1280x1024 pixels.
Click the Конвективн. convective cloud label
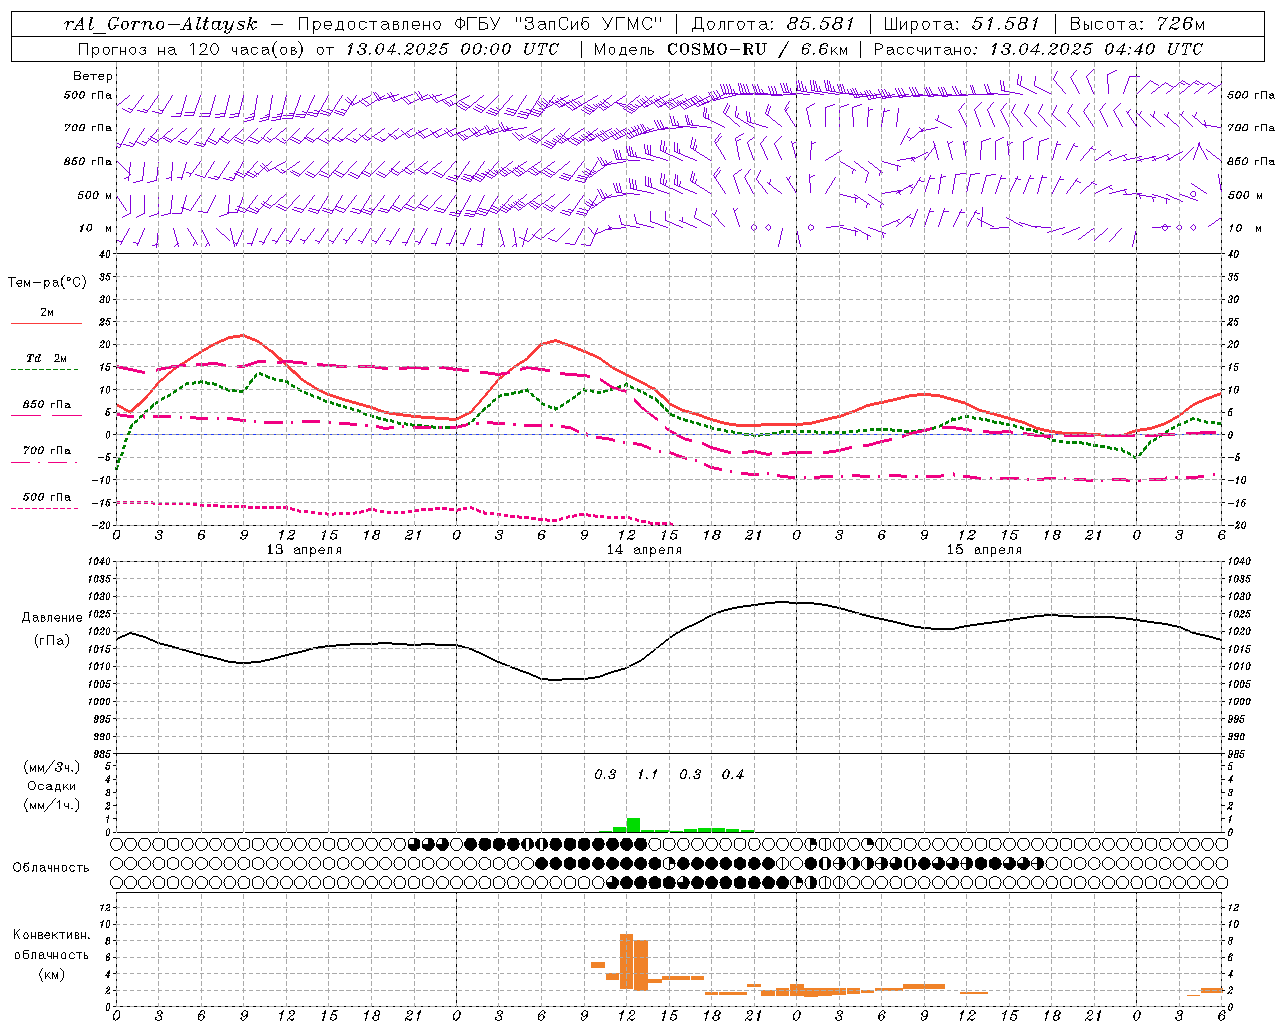pyautogui.click(x=51, y=935)
